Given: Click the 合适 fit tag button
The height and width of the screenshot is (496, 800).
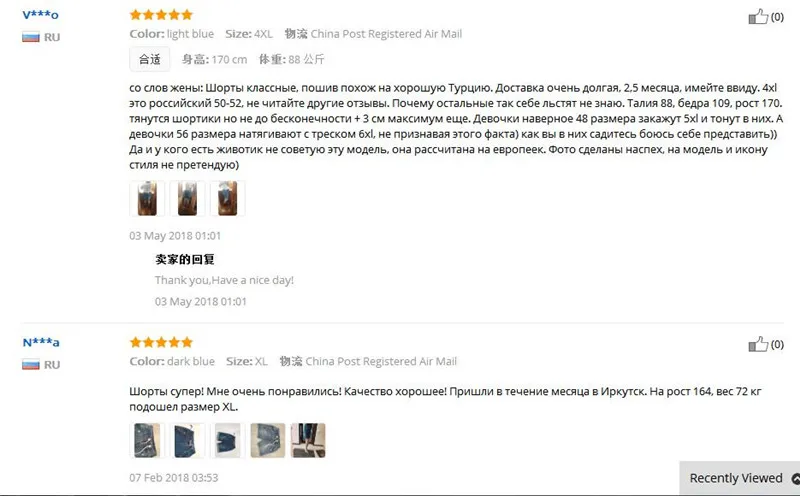Looking at the screenshot, I should click(149, 59).
